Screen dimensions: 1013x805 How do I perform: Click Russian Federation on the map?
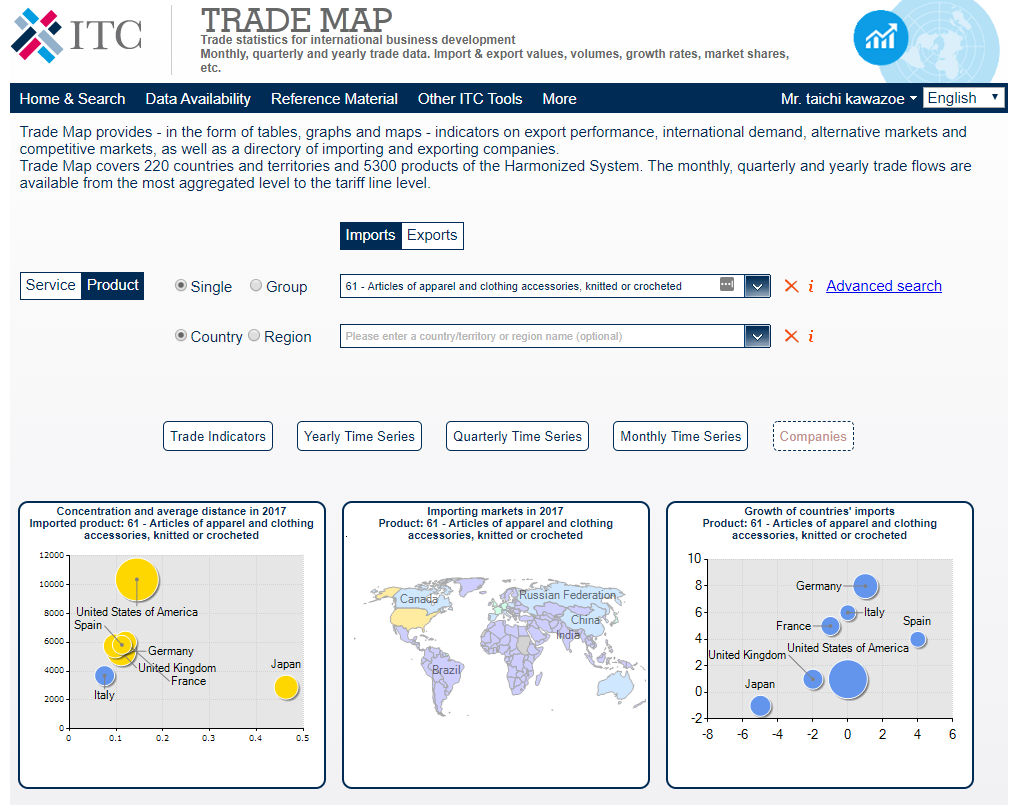[567, 594]
